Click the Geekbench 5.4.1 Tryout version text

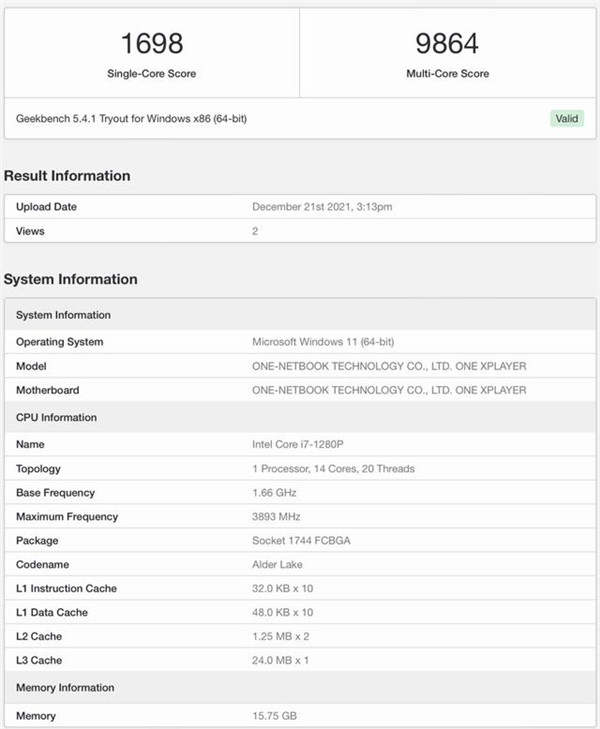[131, 118]
